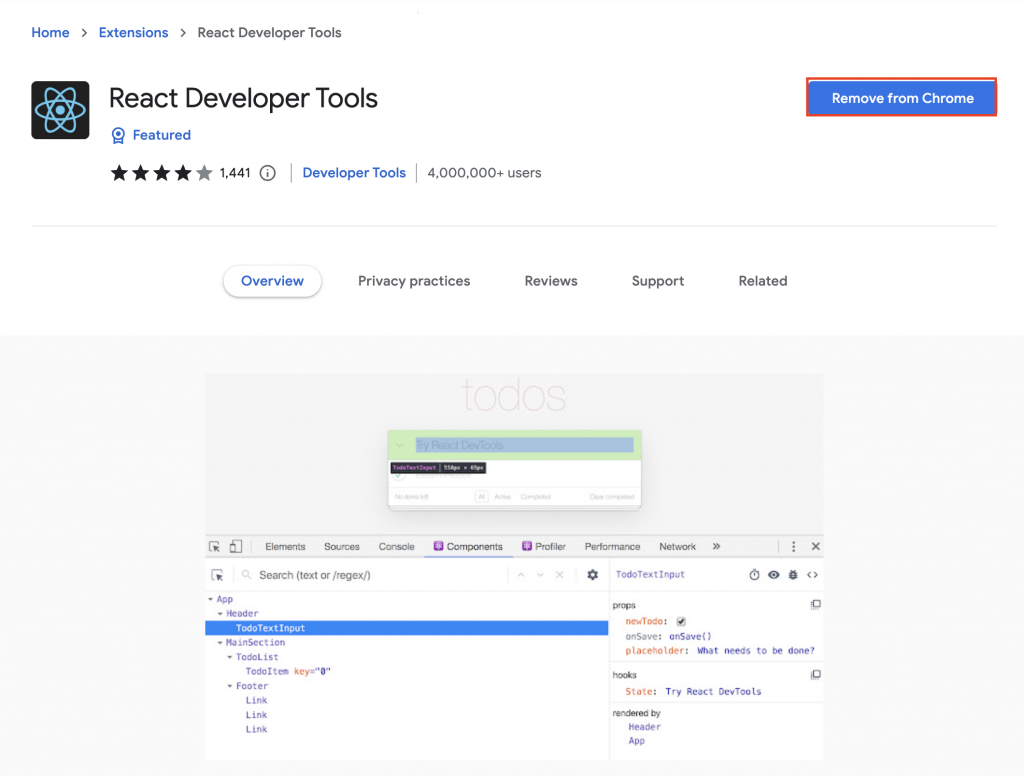1024x776 pixels.
Task: Go to Extensions breadcrumb link
Action: 133,33
